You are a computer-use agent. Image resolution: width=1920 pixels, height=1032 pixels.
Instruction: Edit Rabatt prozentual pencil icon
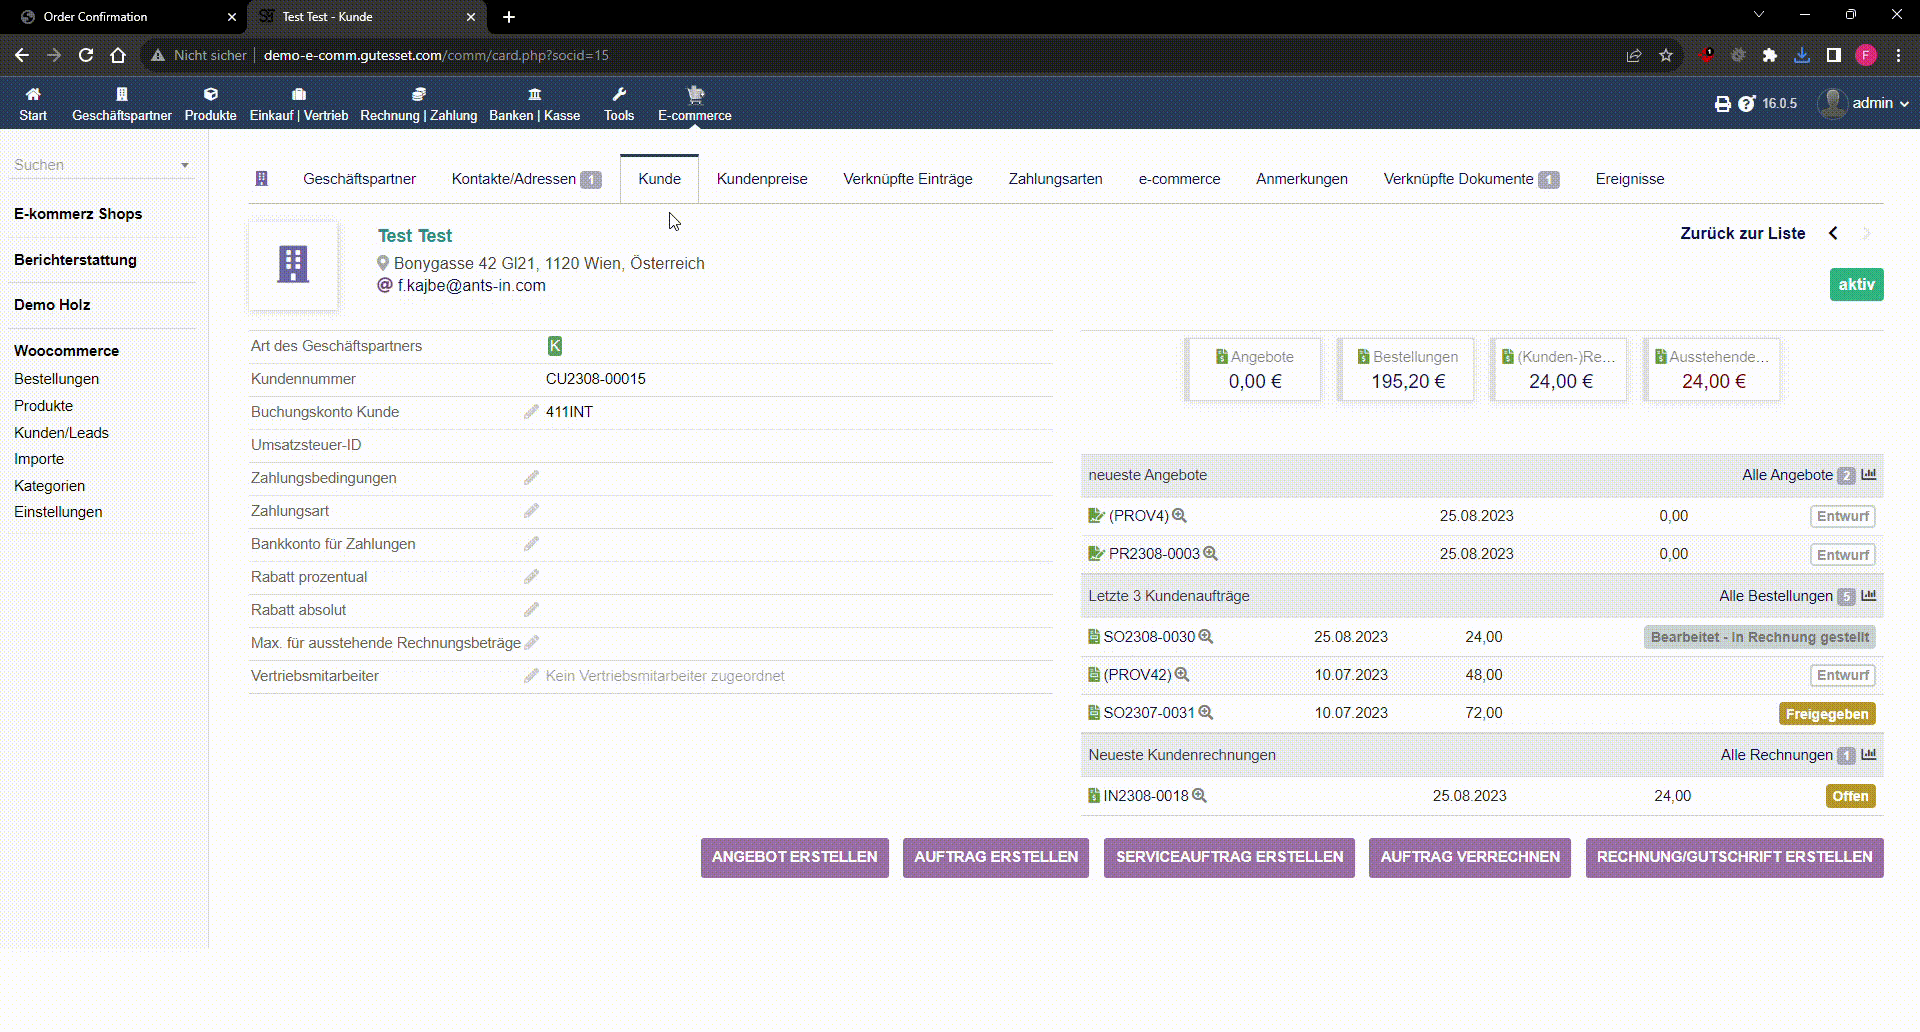[x=531, y=577]
